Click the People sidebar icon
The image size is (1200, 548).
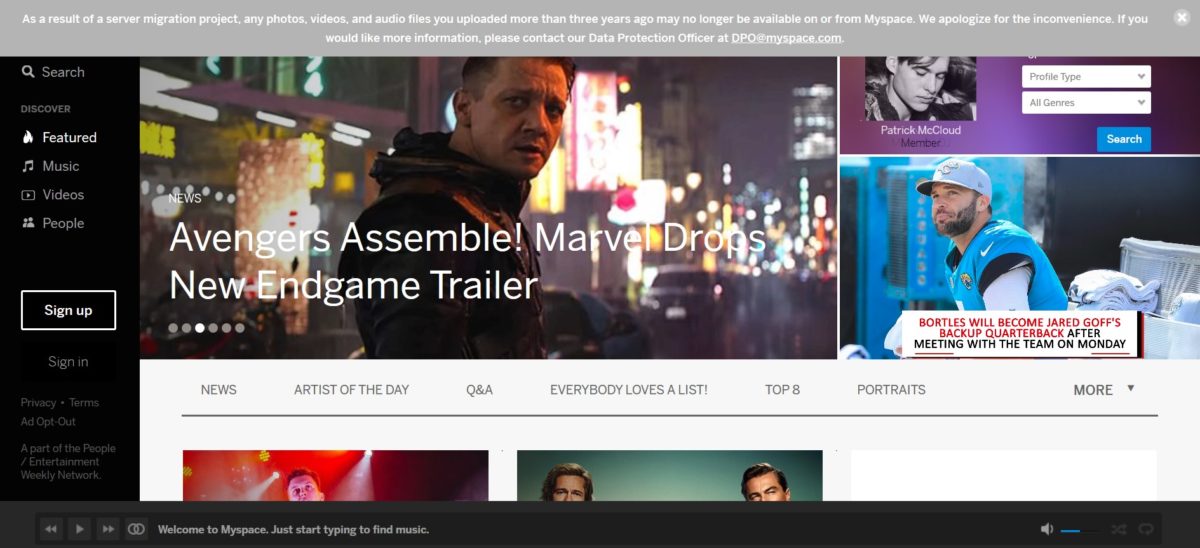click(x=28, y=223)
